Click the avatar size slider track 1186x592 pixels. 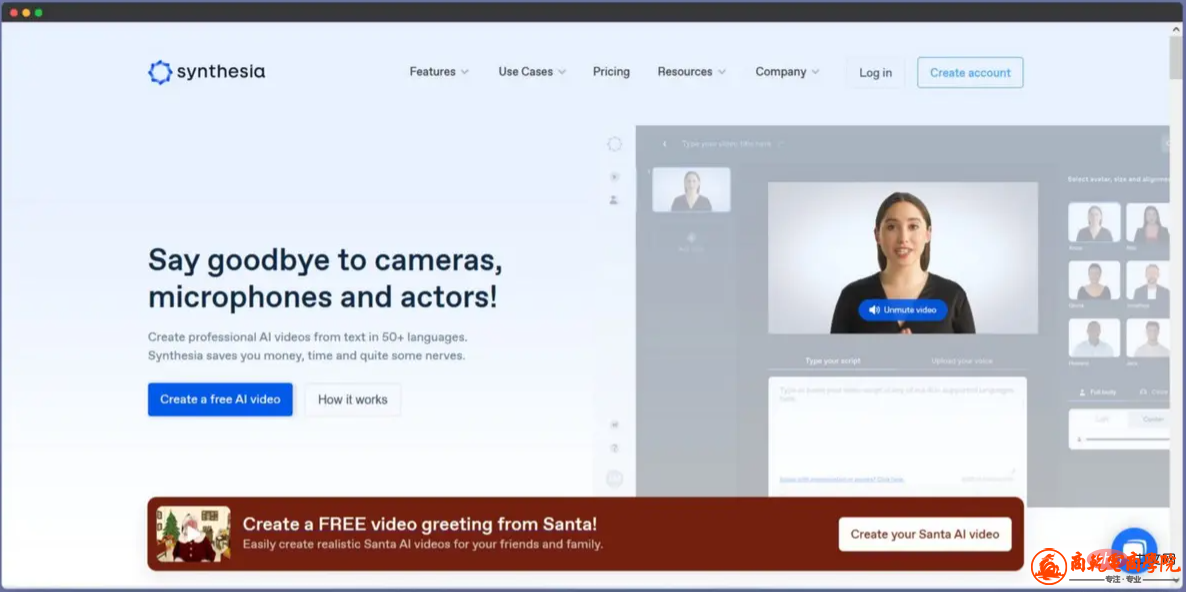point(1125,440)
